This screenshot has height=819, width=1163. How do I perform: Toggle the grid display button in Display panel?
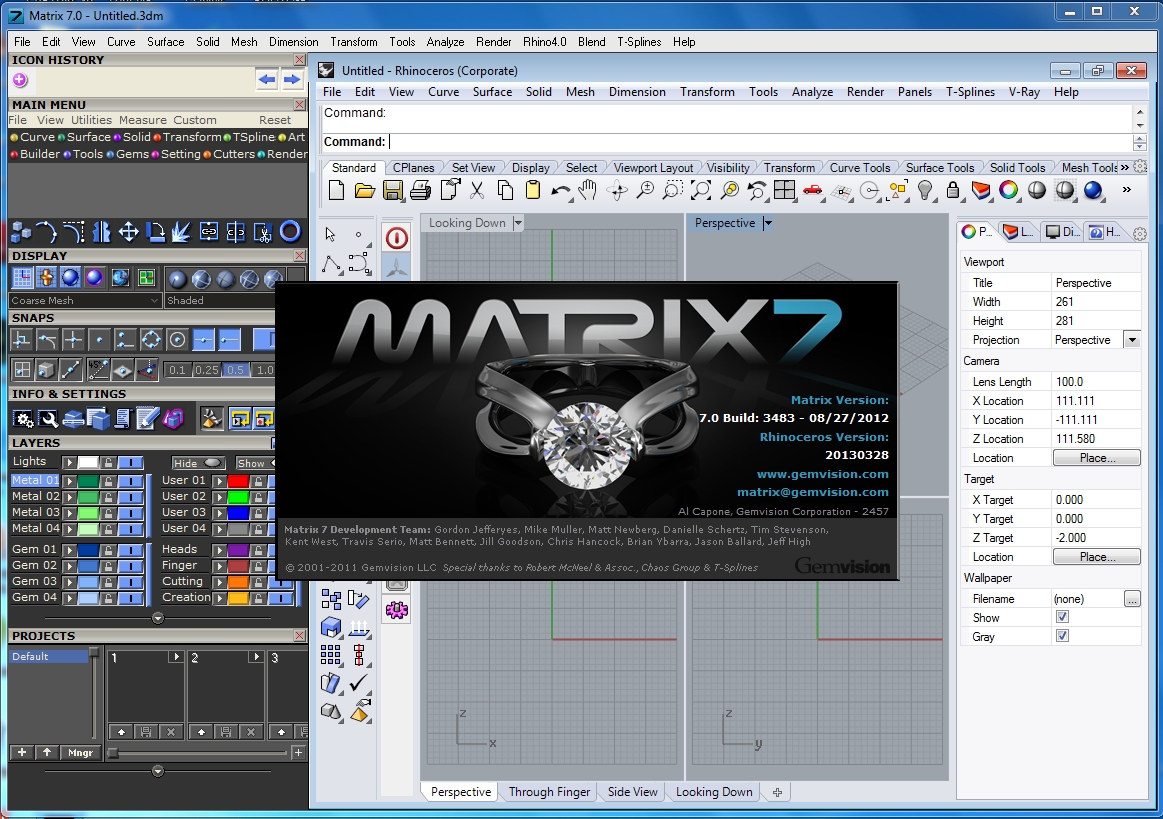pyautogui.click(x=22, y=277)
